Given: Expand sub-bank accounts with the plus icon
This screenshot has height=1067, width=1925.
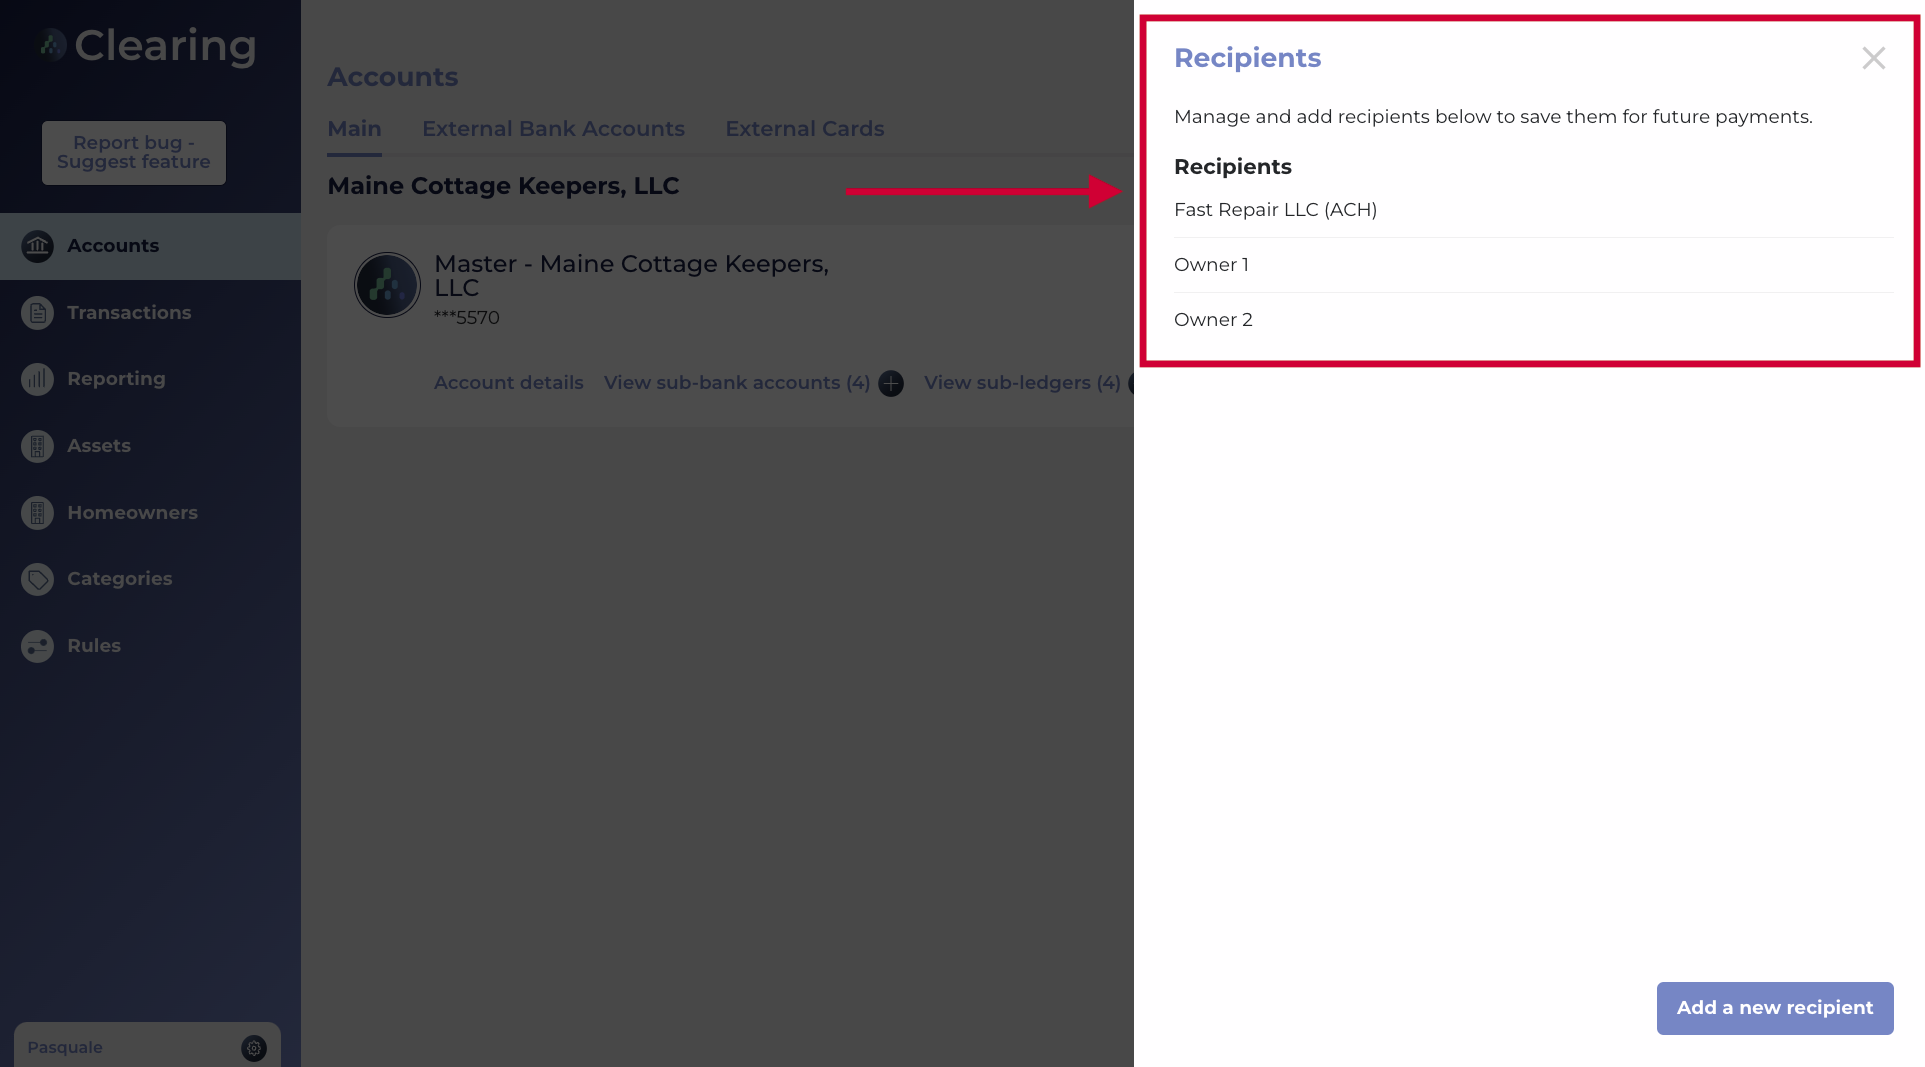Looking at the screenshot, I should (890, 383).
